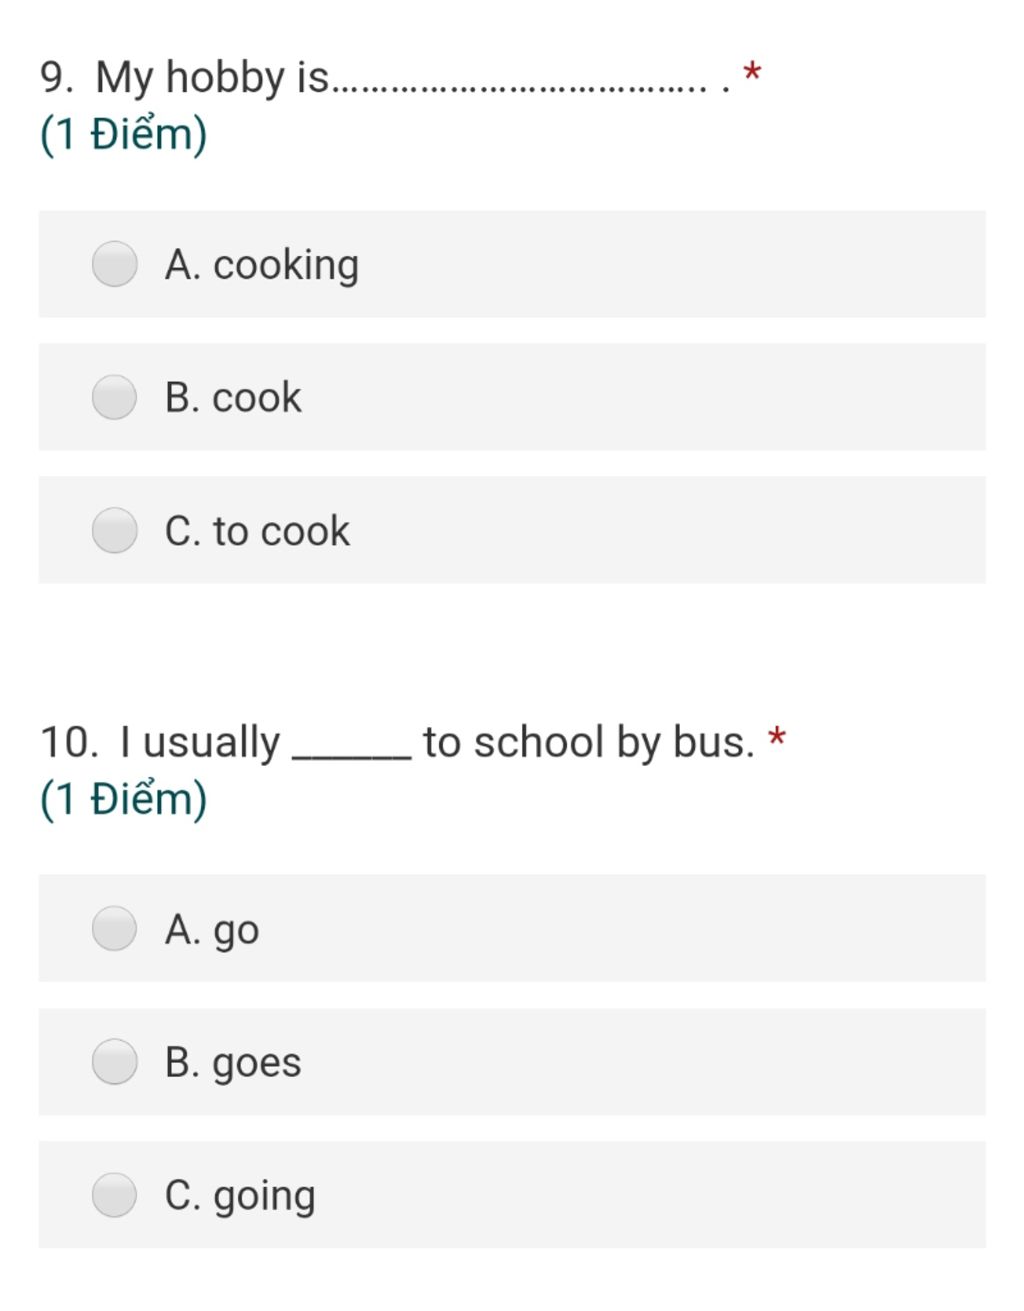1024x1311 pixels.
Task: Click the blank underline in question 10
Action: tap(351, 758)
